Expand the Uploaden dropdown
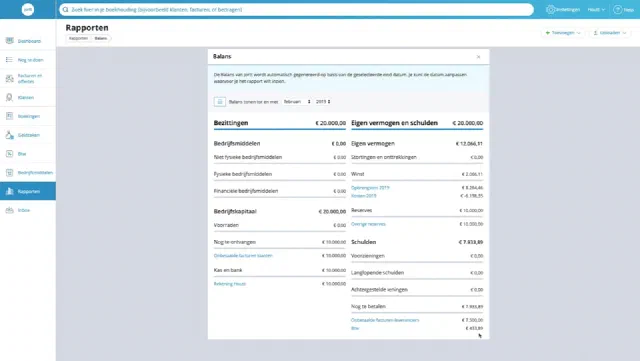The width and height of the screenshot is (640, 361). [x=610, y=33]
